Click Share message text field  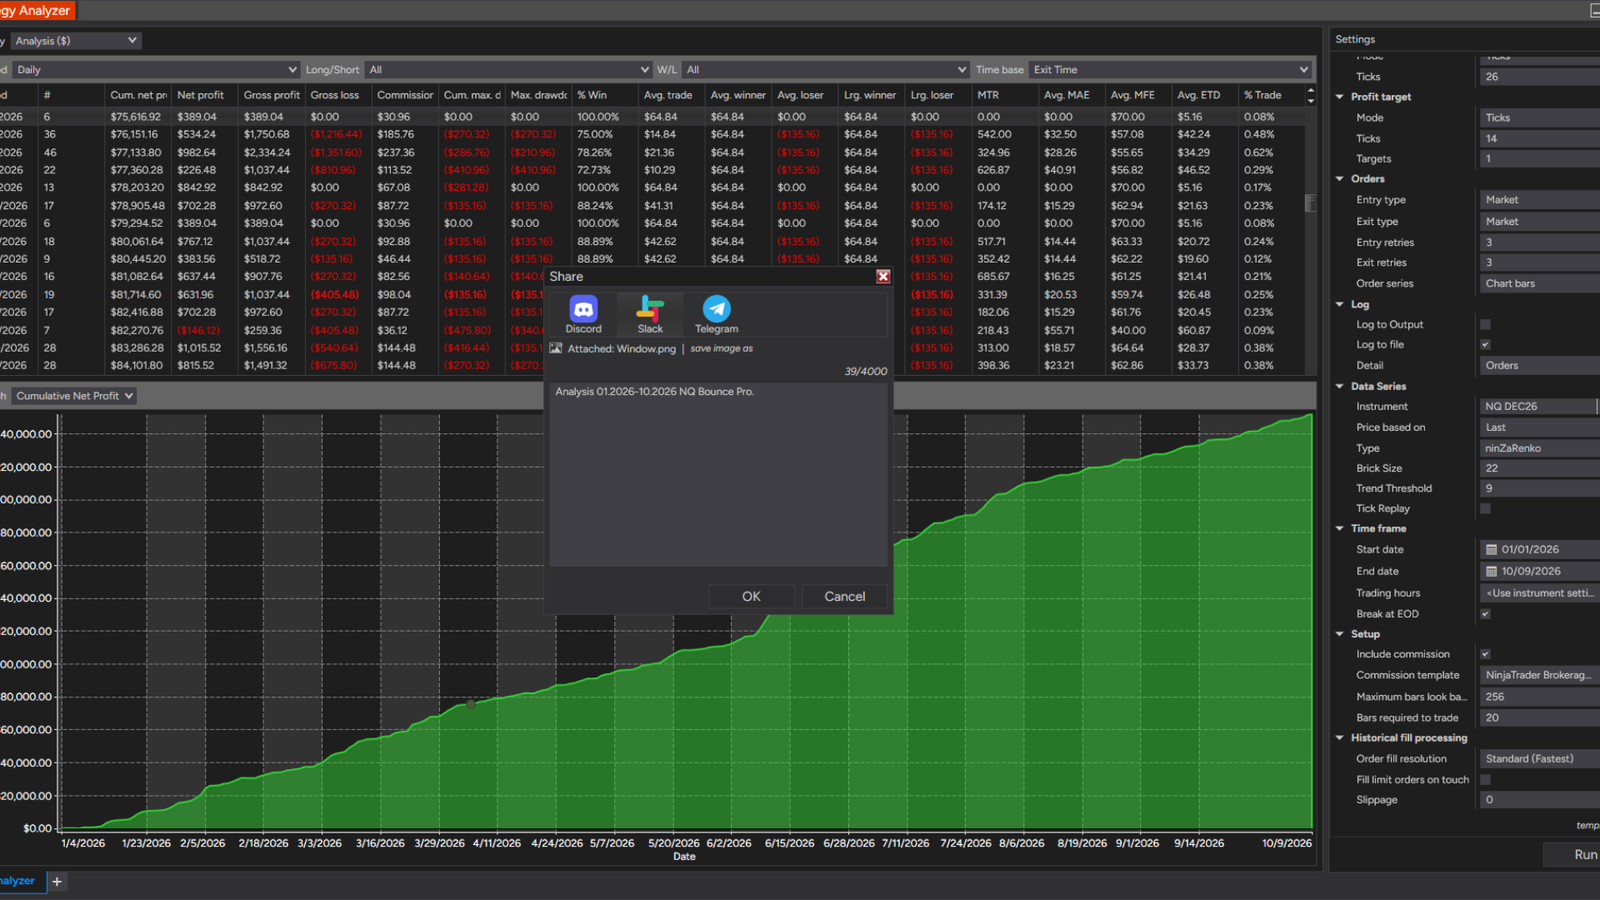[x=718, y=474]
